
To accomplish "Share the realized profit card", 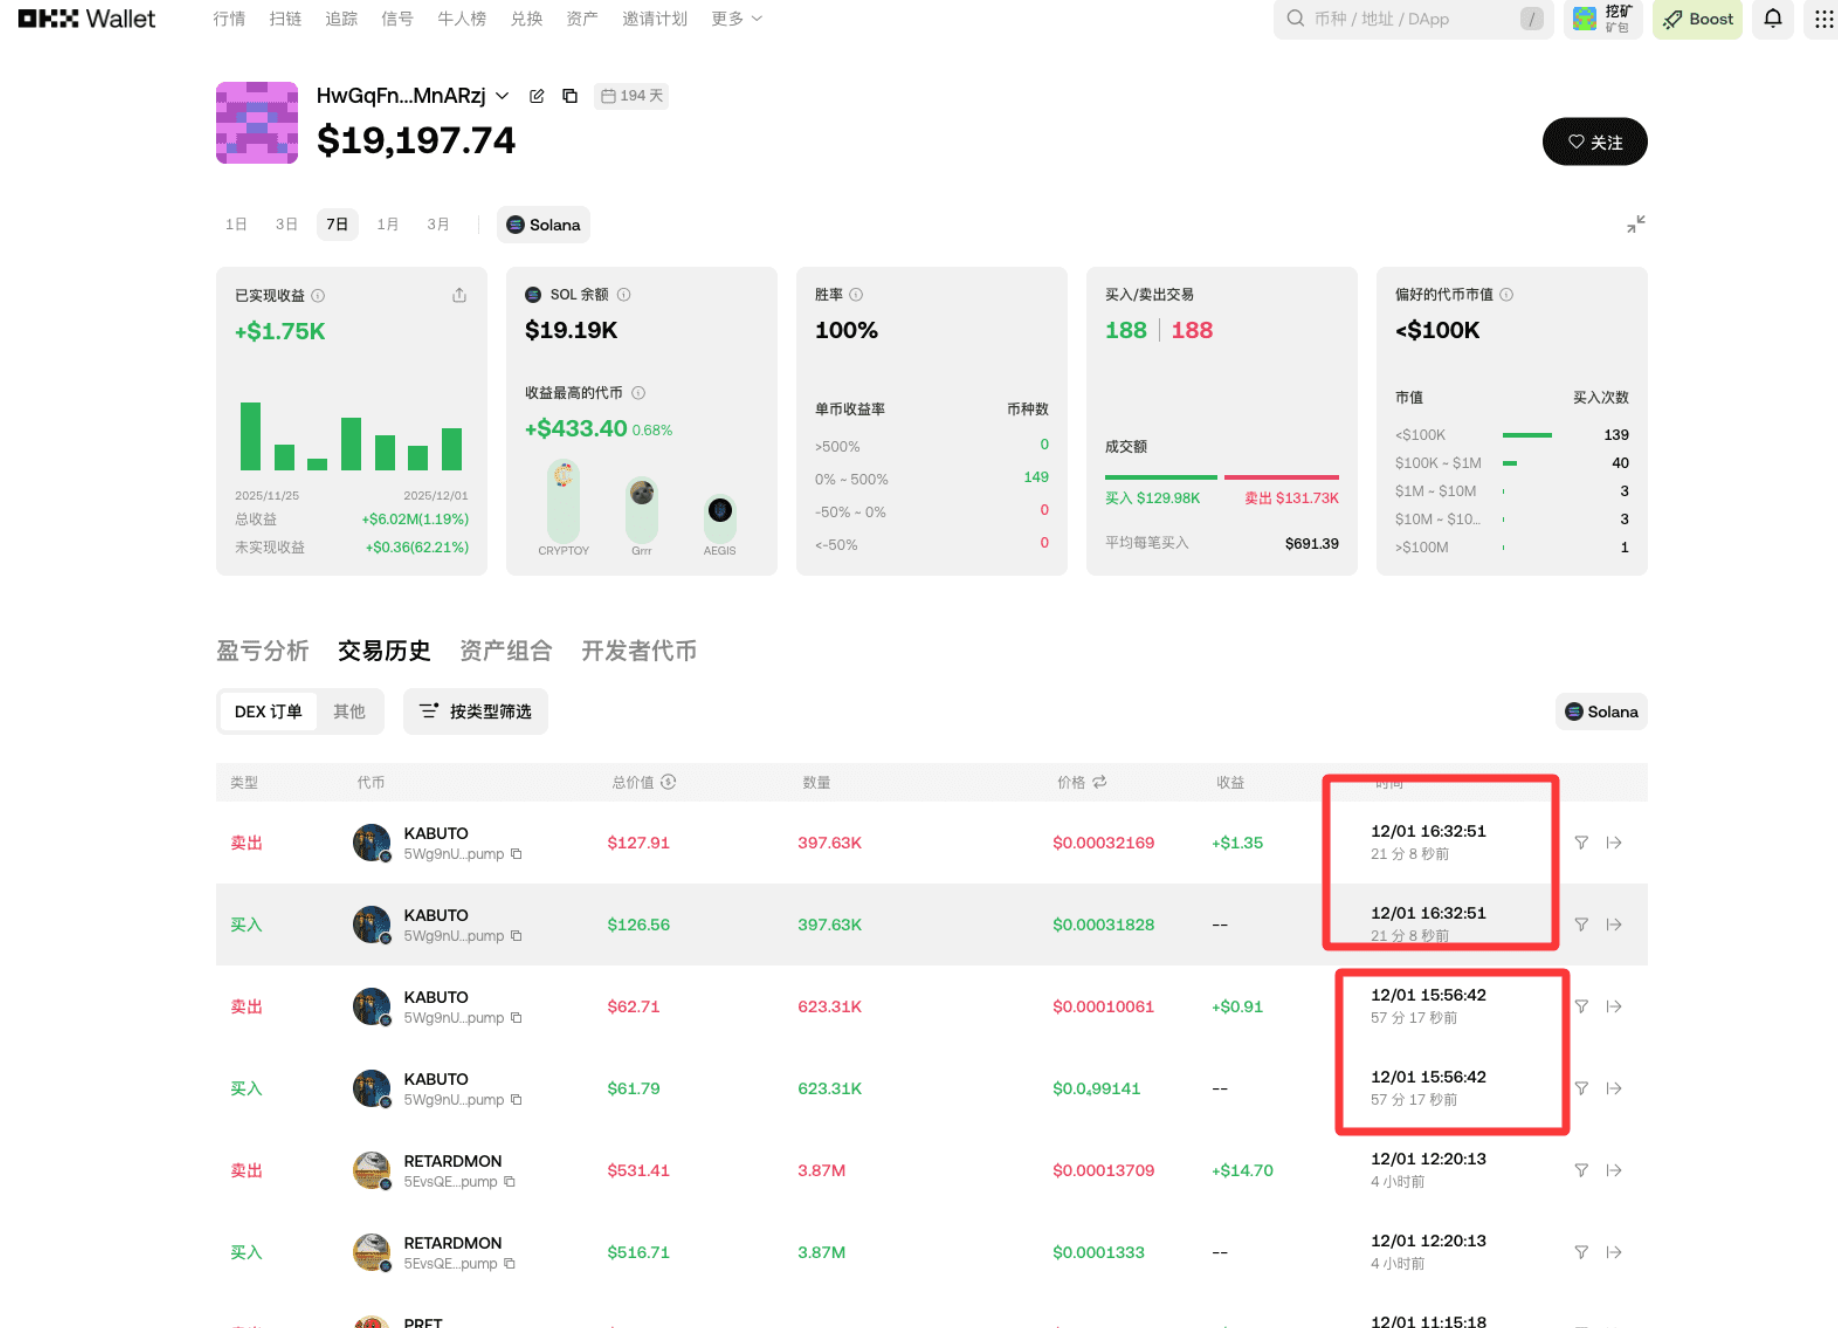I will coord(459,295).
